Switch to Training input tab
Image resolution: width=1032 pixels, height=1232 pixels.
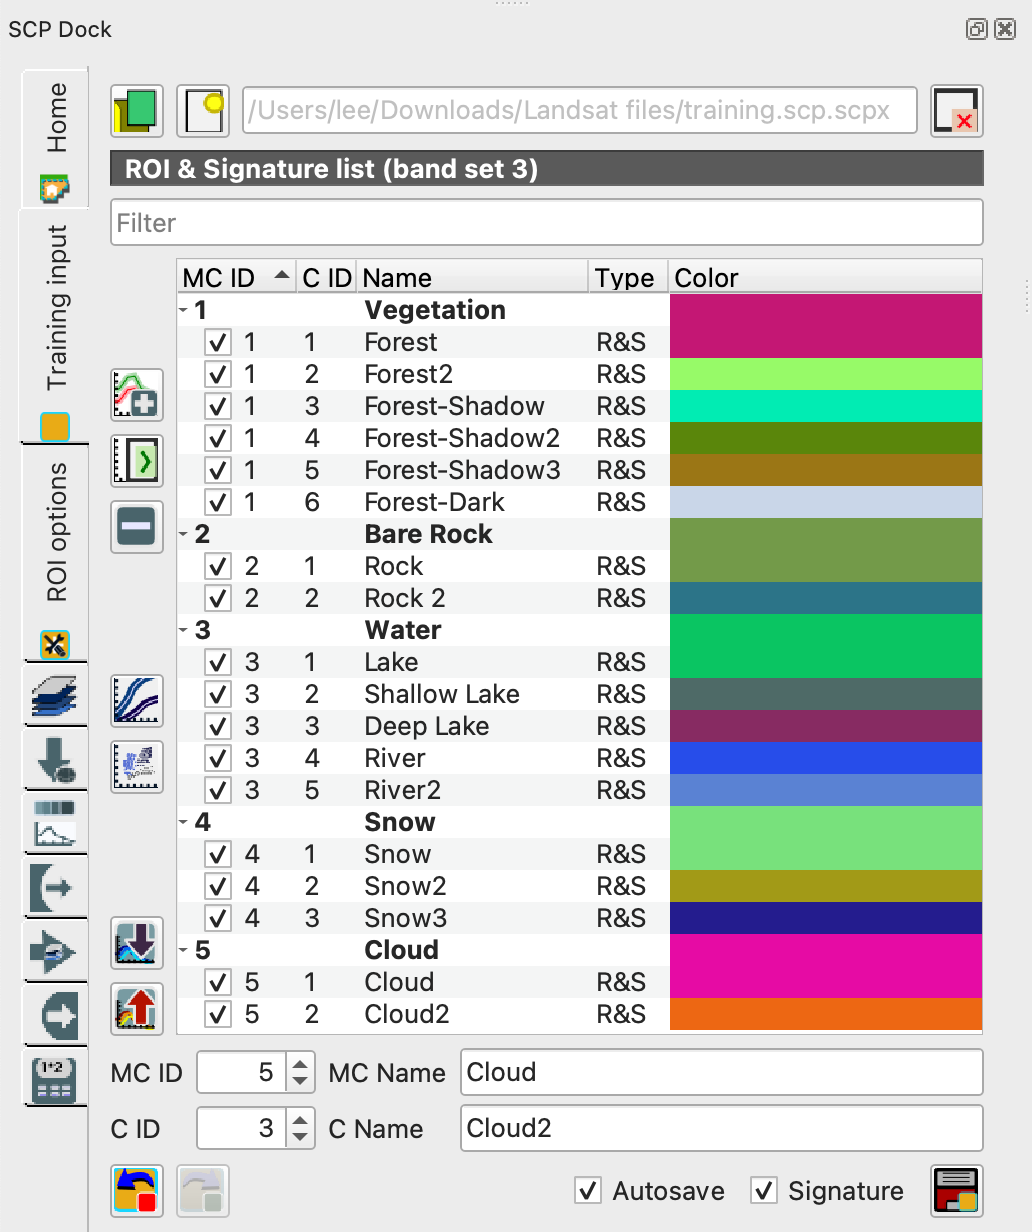pyautogui.click(x=54, y=325)
